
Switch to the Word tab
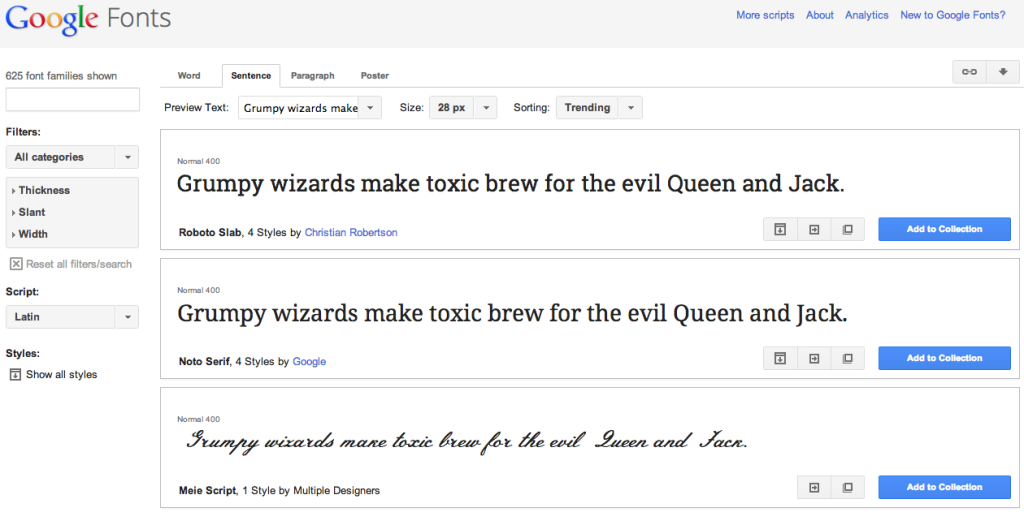point(189,76)
